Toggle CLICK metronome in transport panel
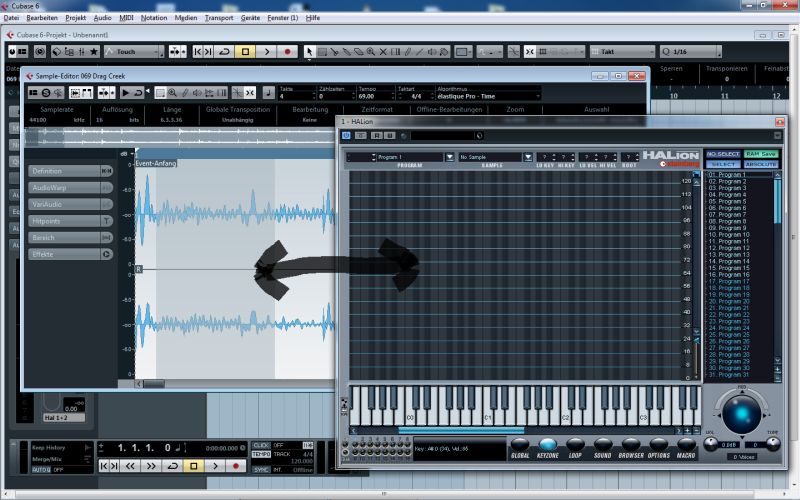Screen dimensions: 800x500 (x=261, y=445)
